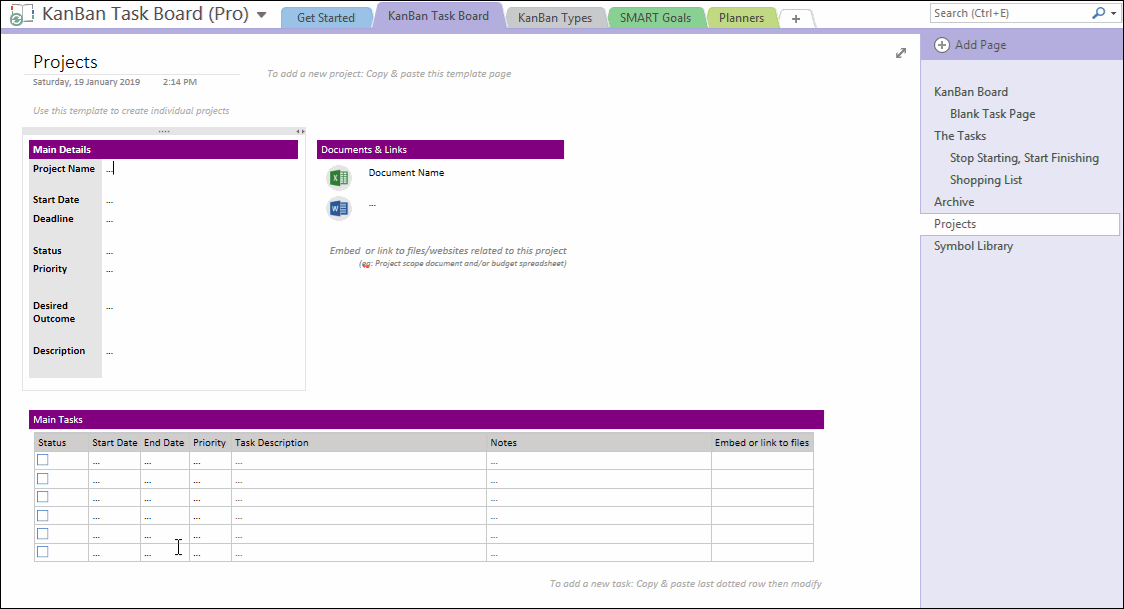
Task: Click the plus circle icon for Add Page
Action: point(942,45)
